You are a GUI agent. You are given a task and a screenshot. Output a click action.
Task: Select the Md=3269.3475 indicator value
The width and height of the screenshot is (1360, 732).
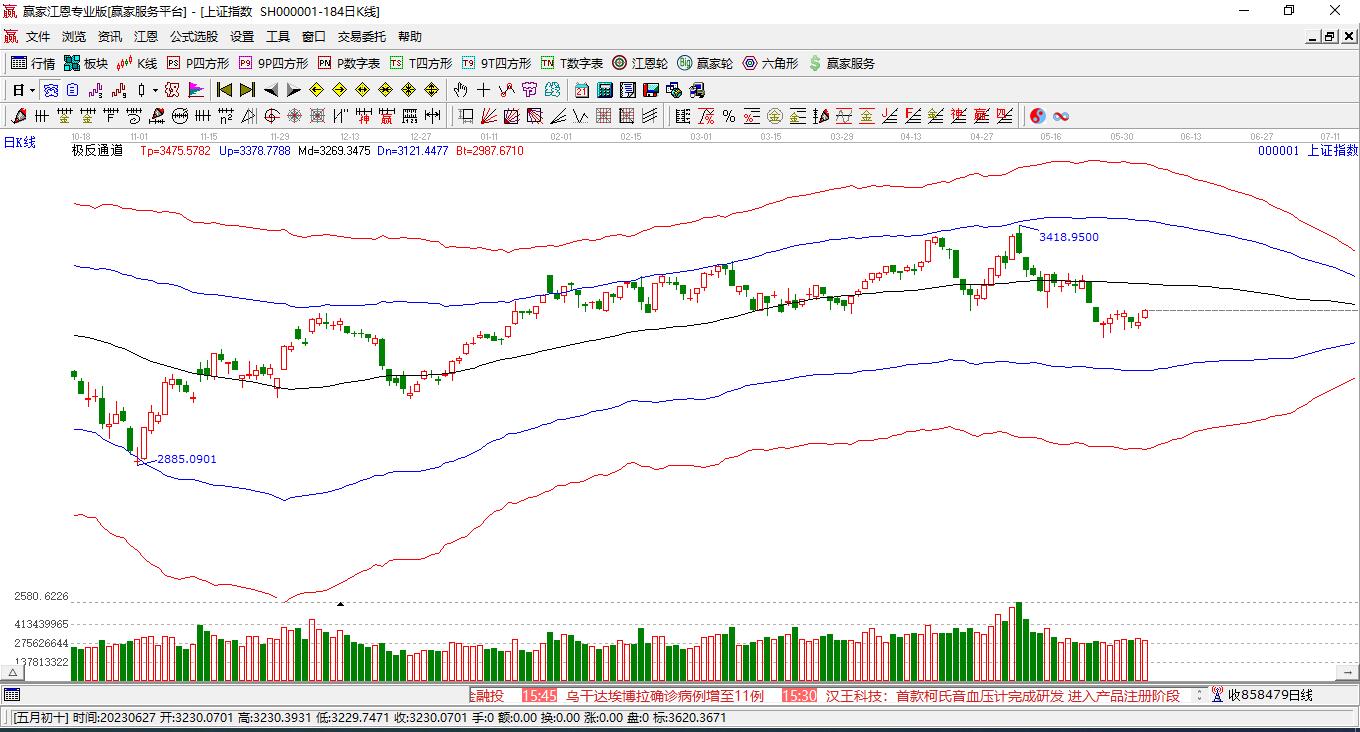tap(334, 151)
